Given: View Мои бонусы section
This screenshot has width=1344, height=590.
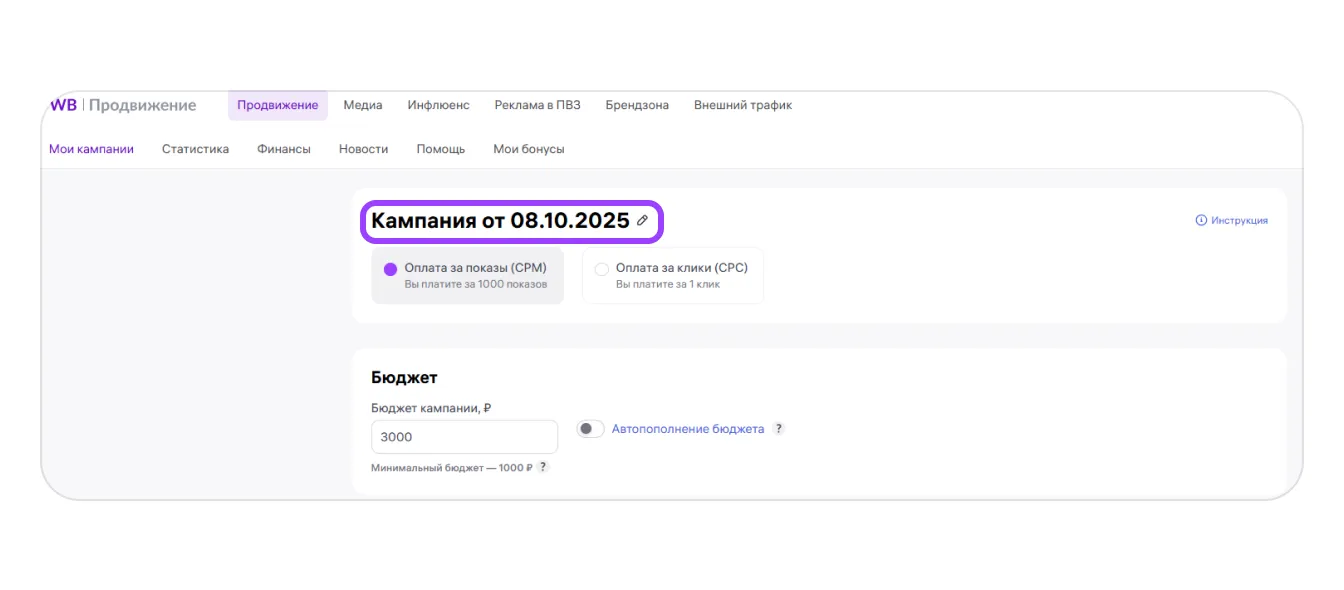Looking at the screenshot, I should point(528,149).
